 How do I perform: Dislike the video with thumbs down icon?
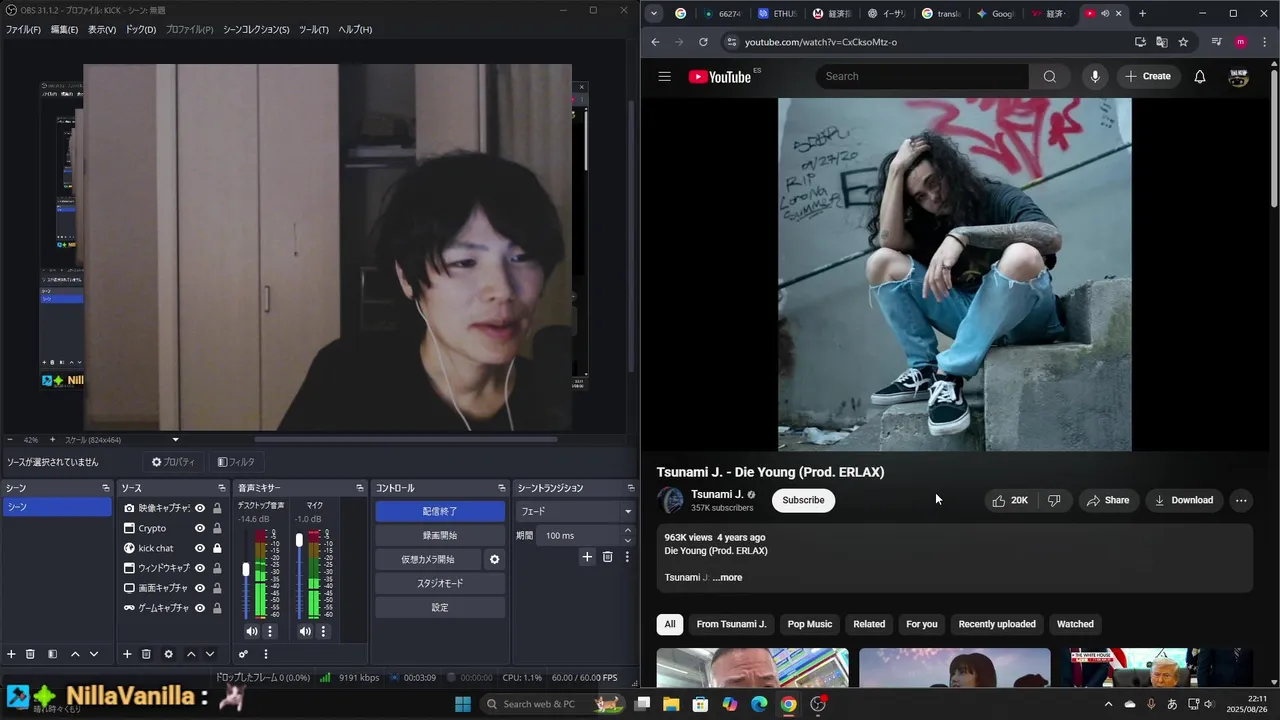[x=1054, y=500]
